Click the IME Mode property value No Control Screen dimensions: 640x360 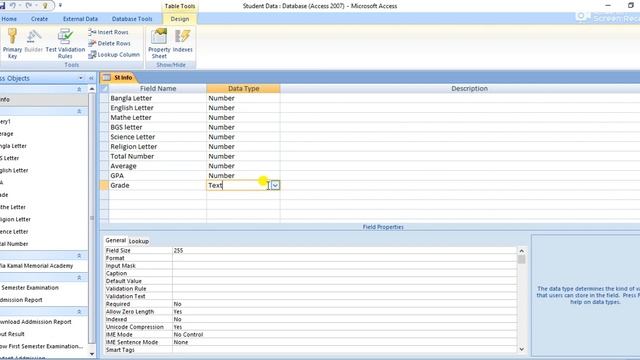click(344, 334)
